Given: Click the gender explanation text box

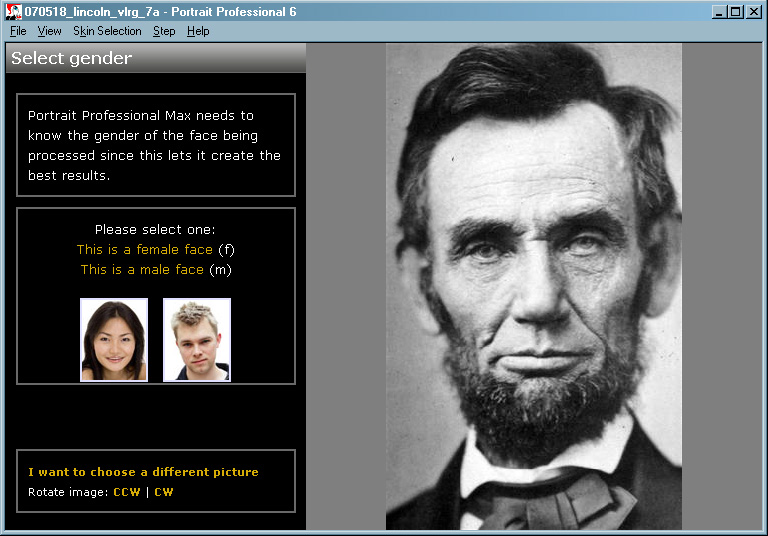Looking at the screenshot, I should 155,145.
